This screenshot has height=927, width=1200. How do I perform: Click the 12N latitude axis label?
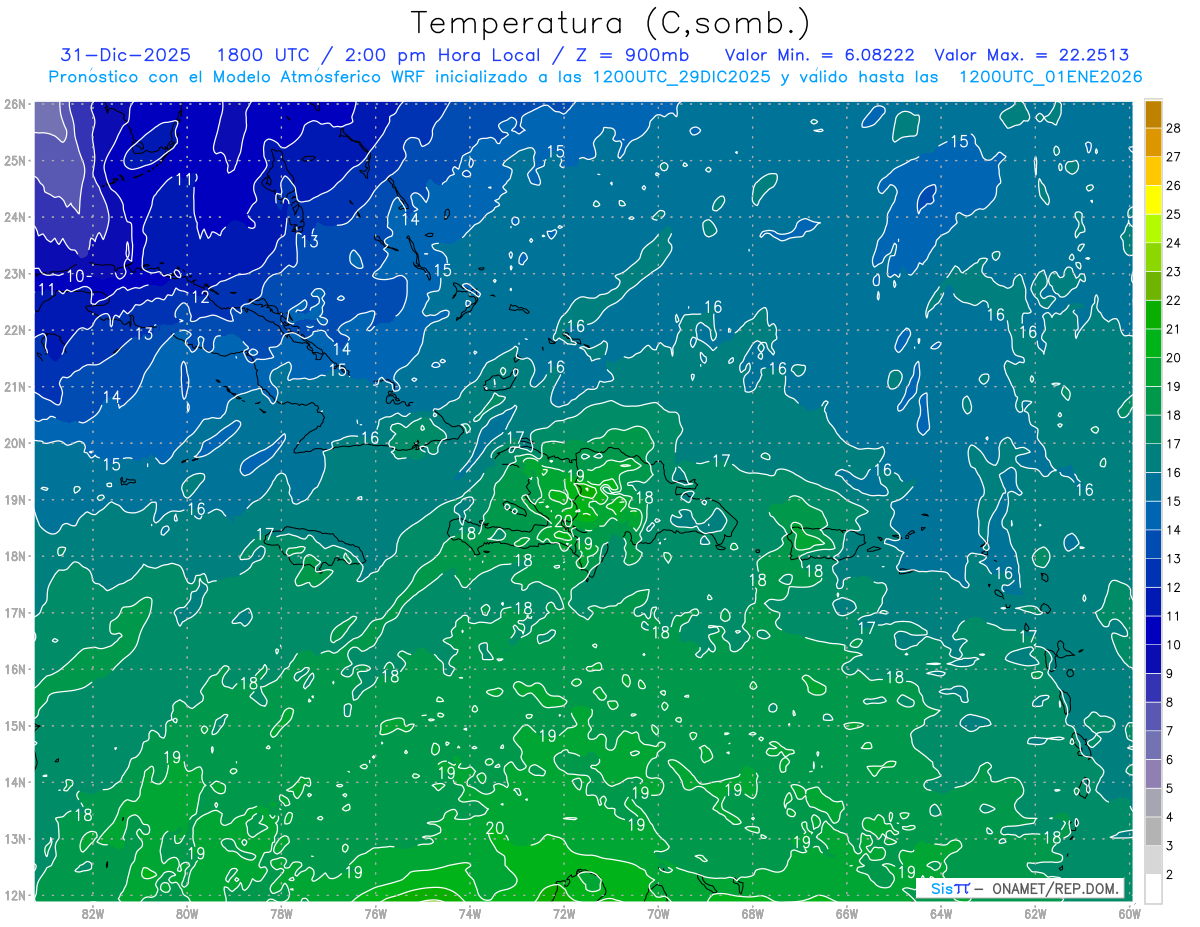click(14, 895)
